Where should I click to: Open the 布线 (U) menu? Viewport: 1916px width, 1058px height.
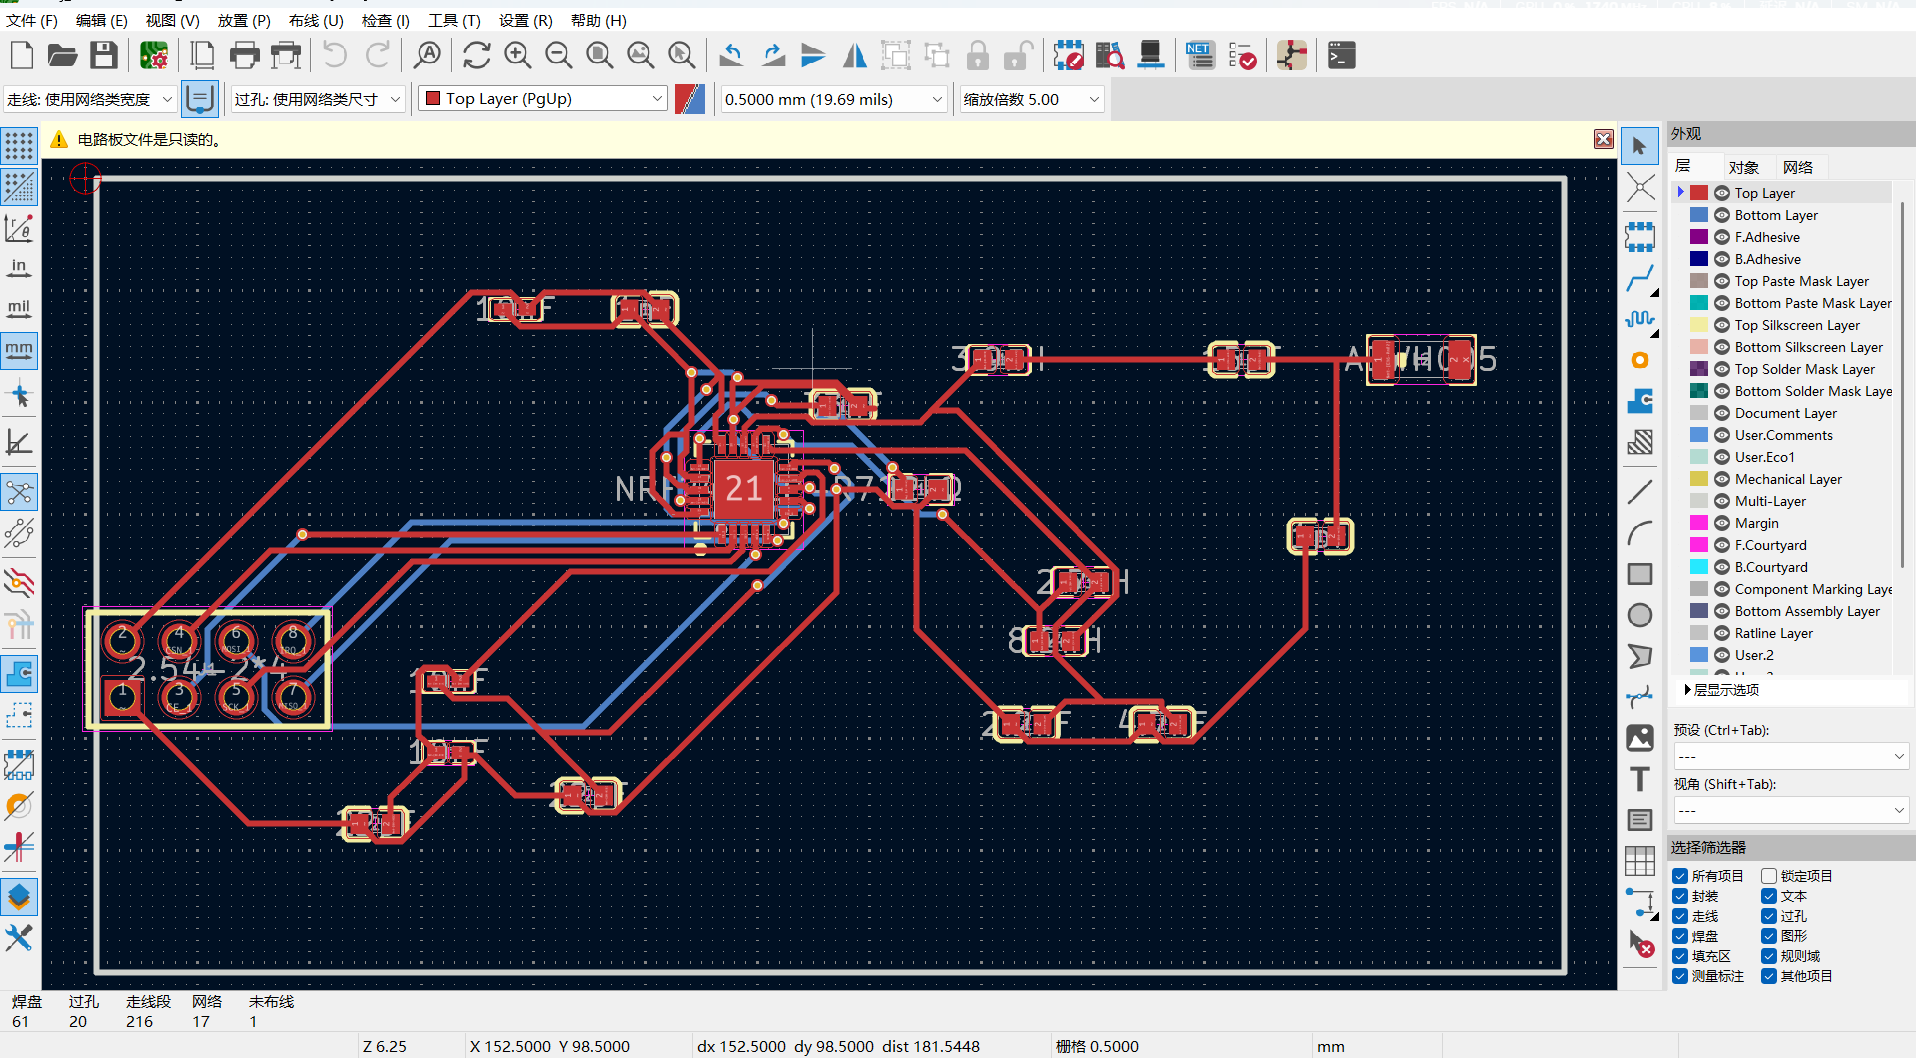pyautogui.click(x=315, y=20)
